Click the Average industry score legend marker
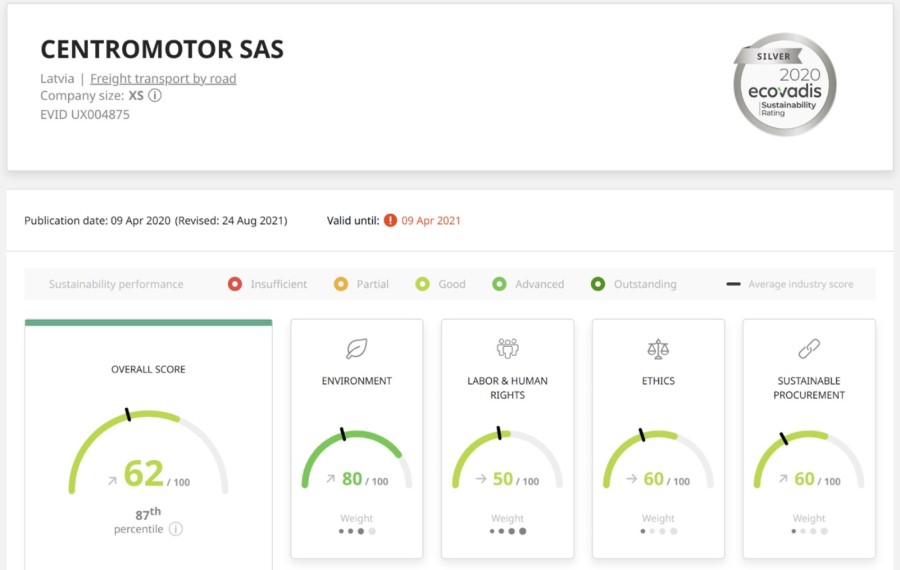This screenshot has height=570, width=900. click(734, 284)
